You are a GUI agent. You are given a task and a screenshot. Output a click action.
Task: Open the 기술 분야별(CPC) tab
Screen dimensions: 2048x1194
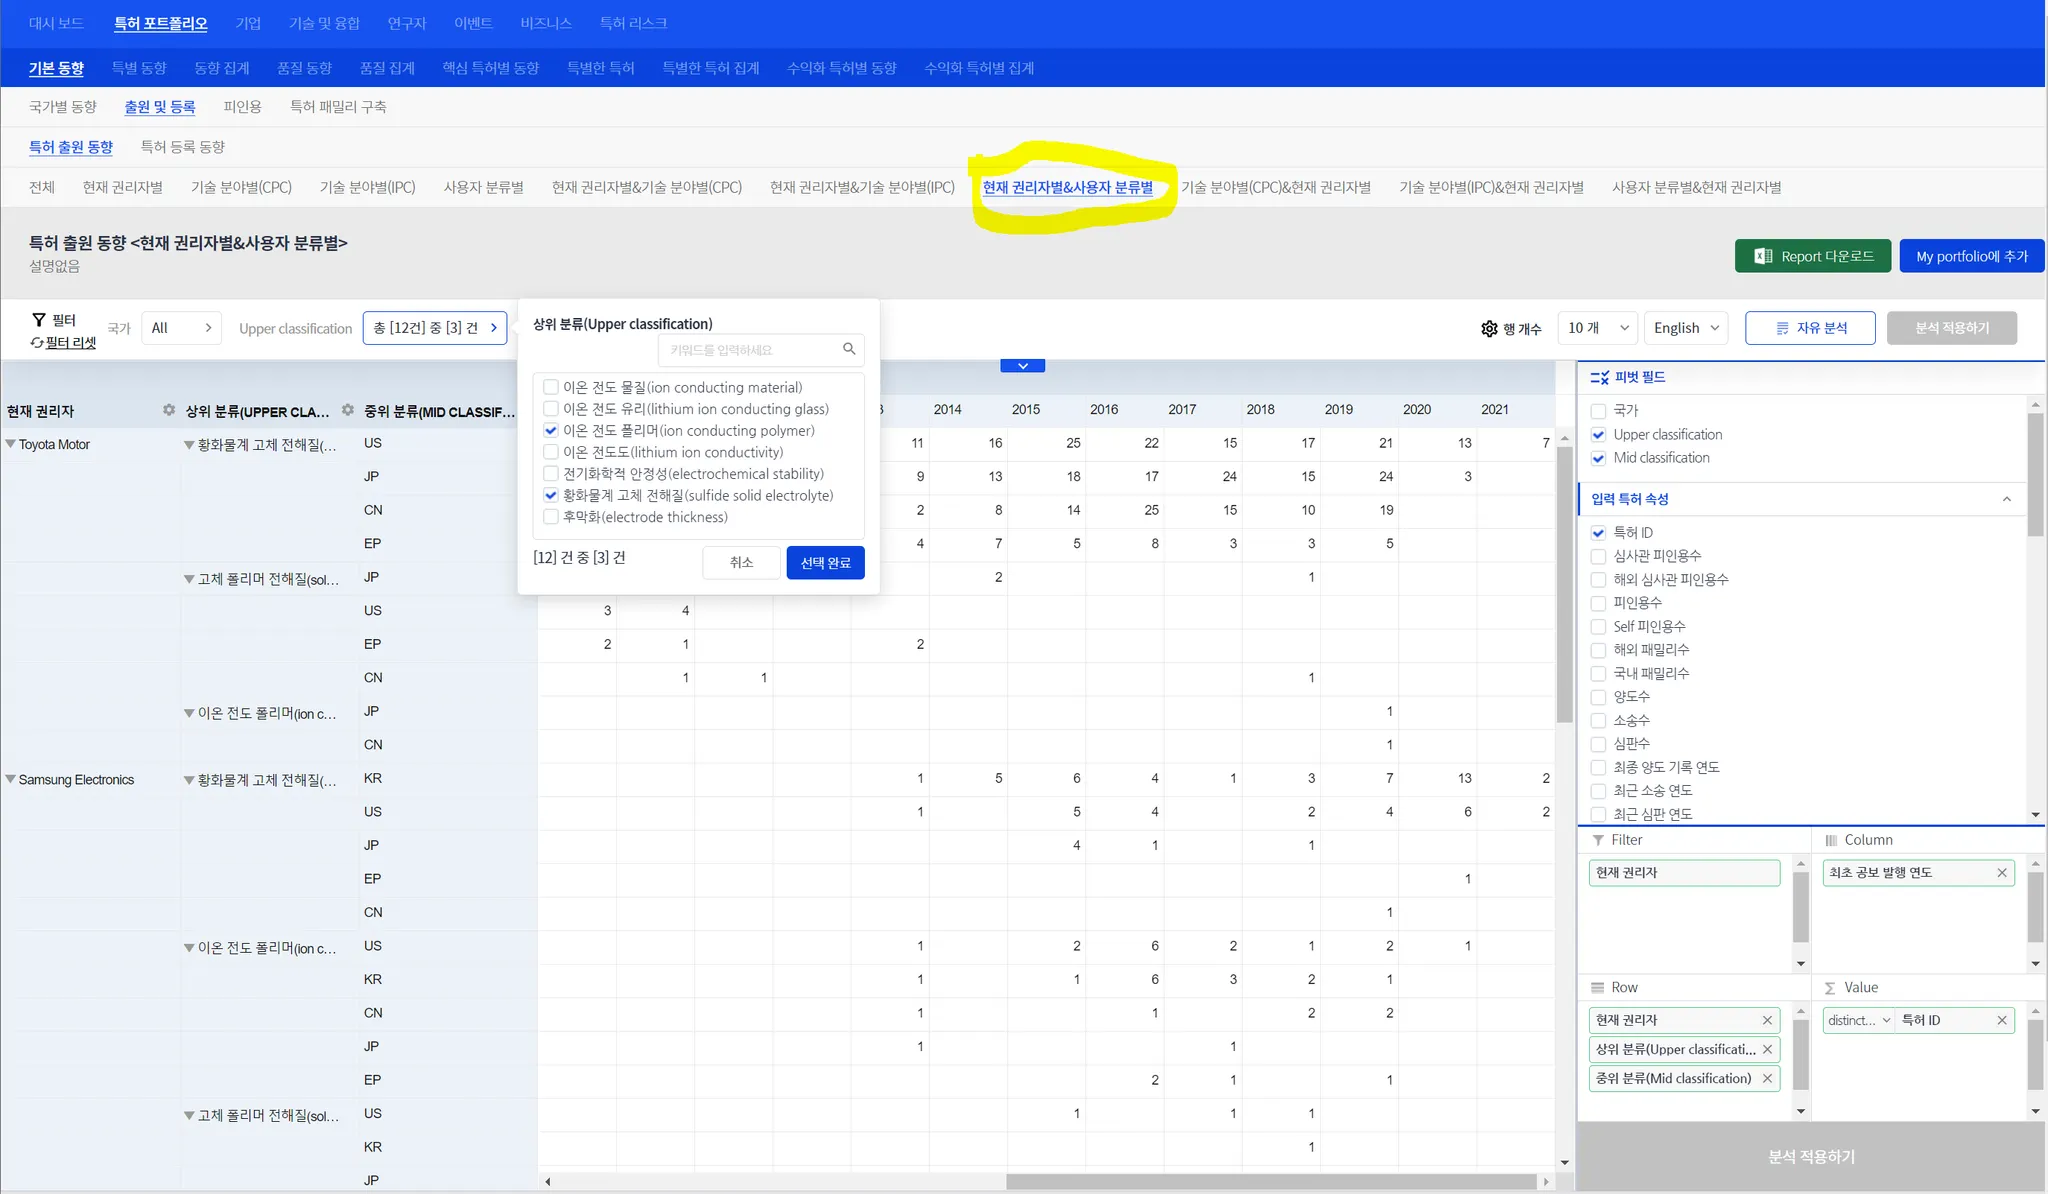pyautogui.click(x=241, y=187)
